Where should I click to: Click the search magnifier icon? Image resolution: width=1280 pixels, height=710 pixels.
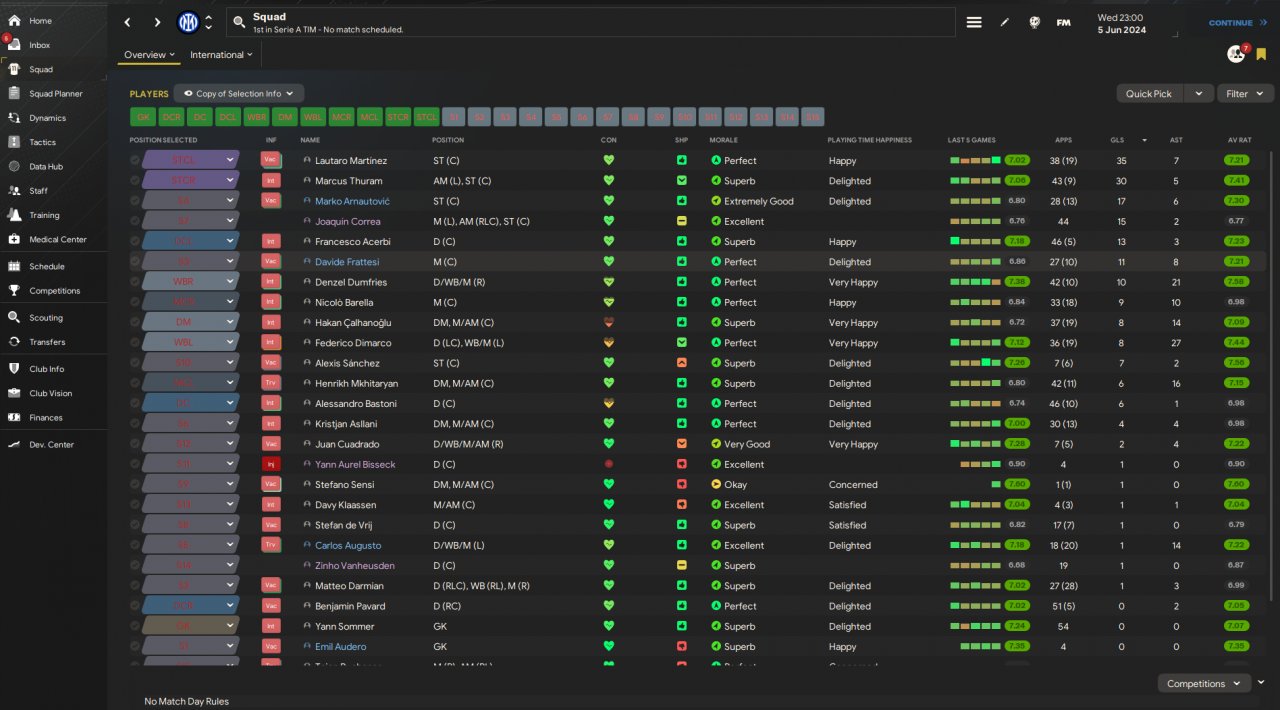239,22
